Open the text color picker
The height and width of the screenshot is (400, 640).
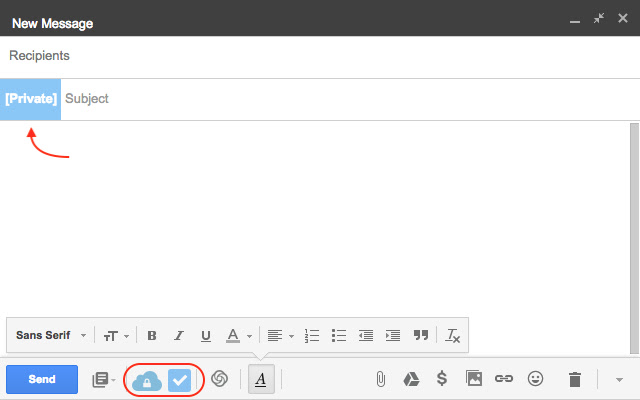[x=239, y=336]
